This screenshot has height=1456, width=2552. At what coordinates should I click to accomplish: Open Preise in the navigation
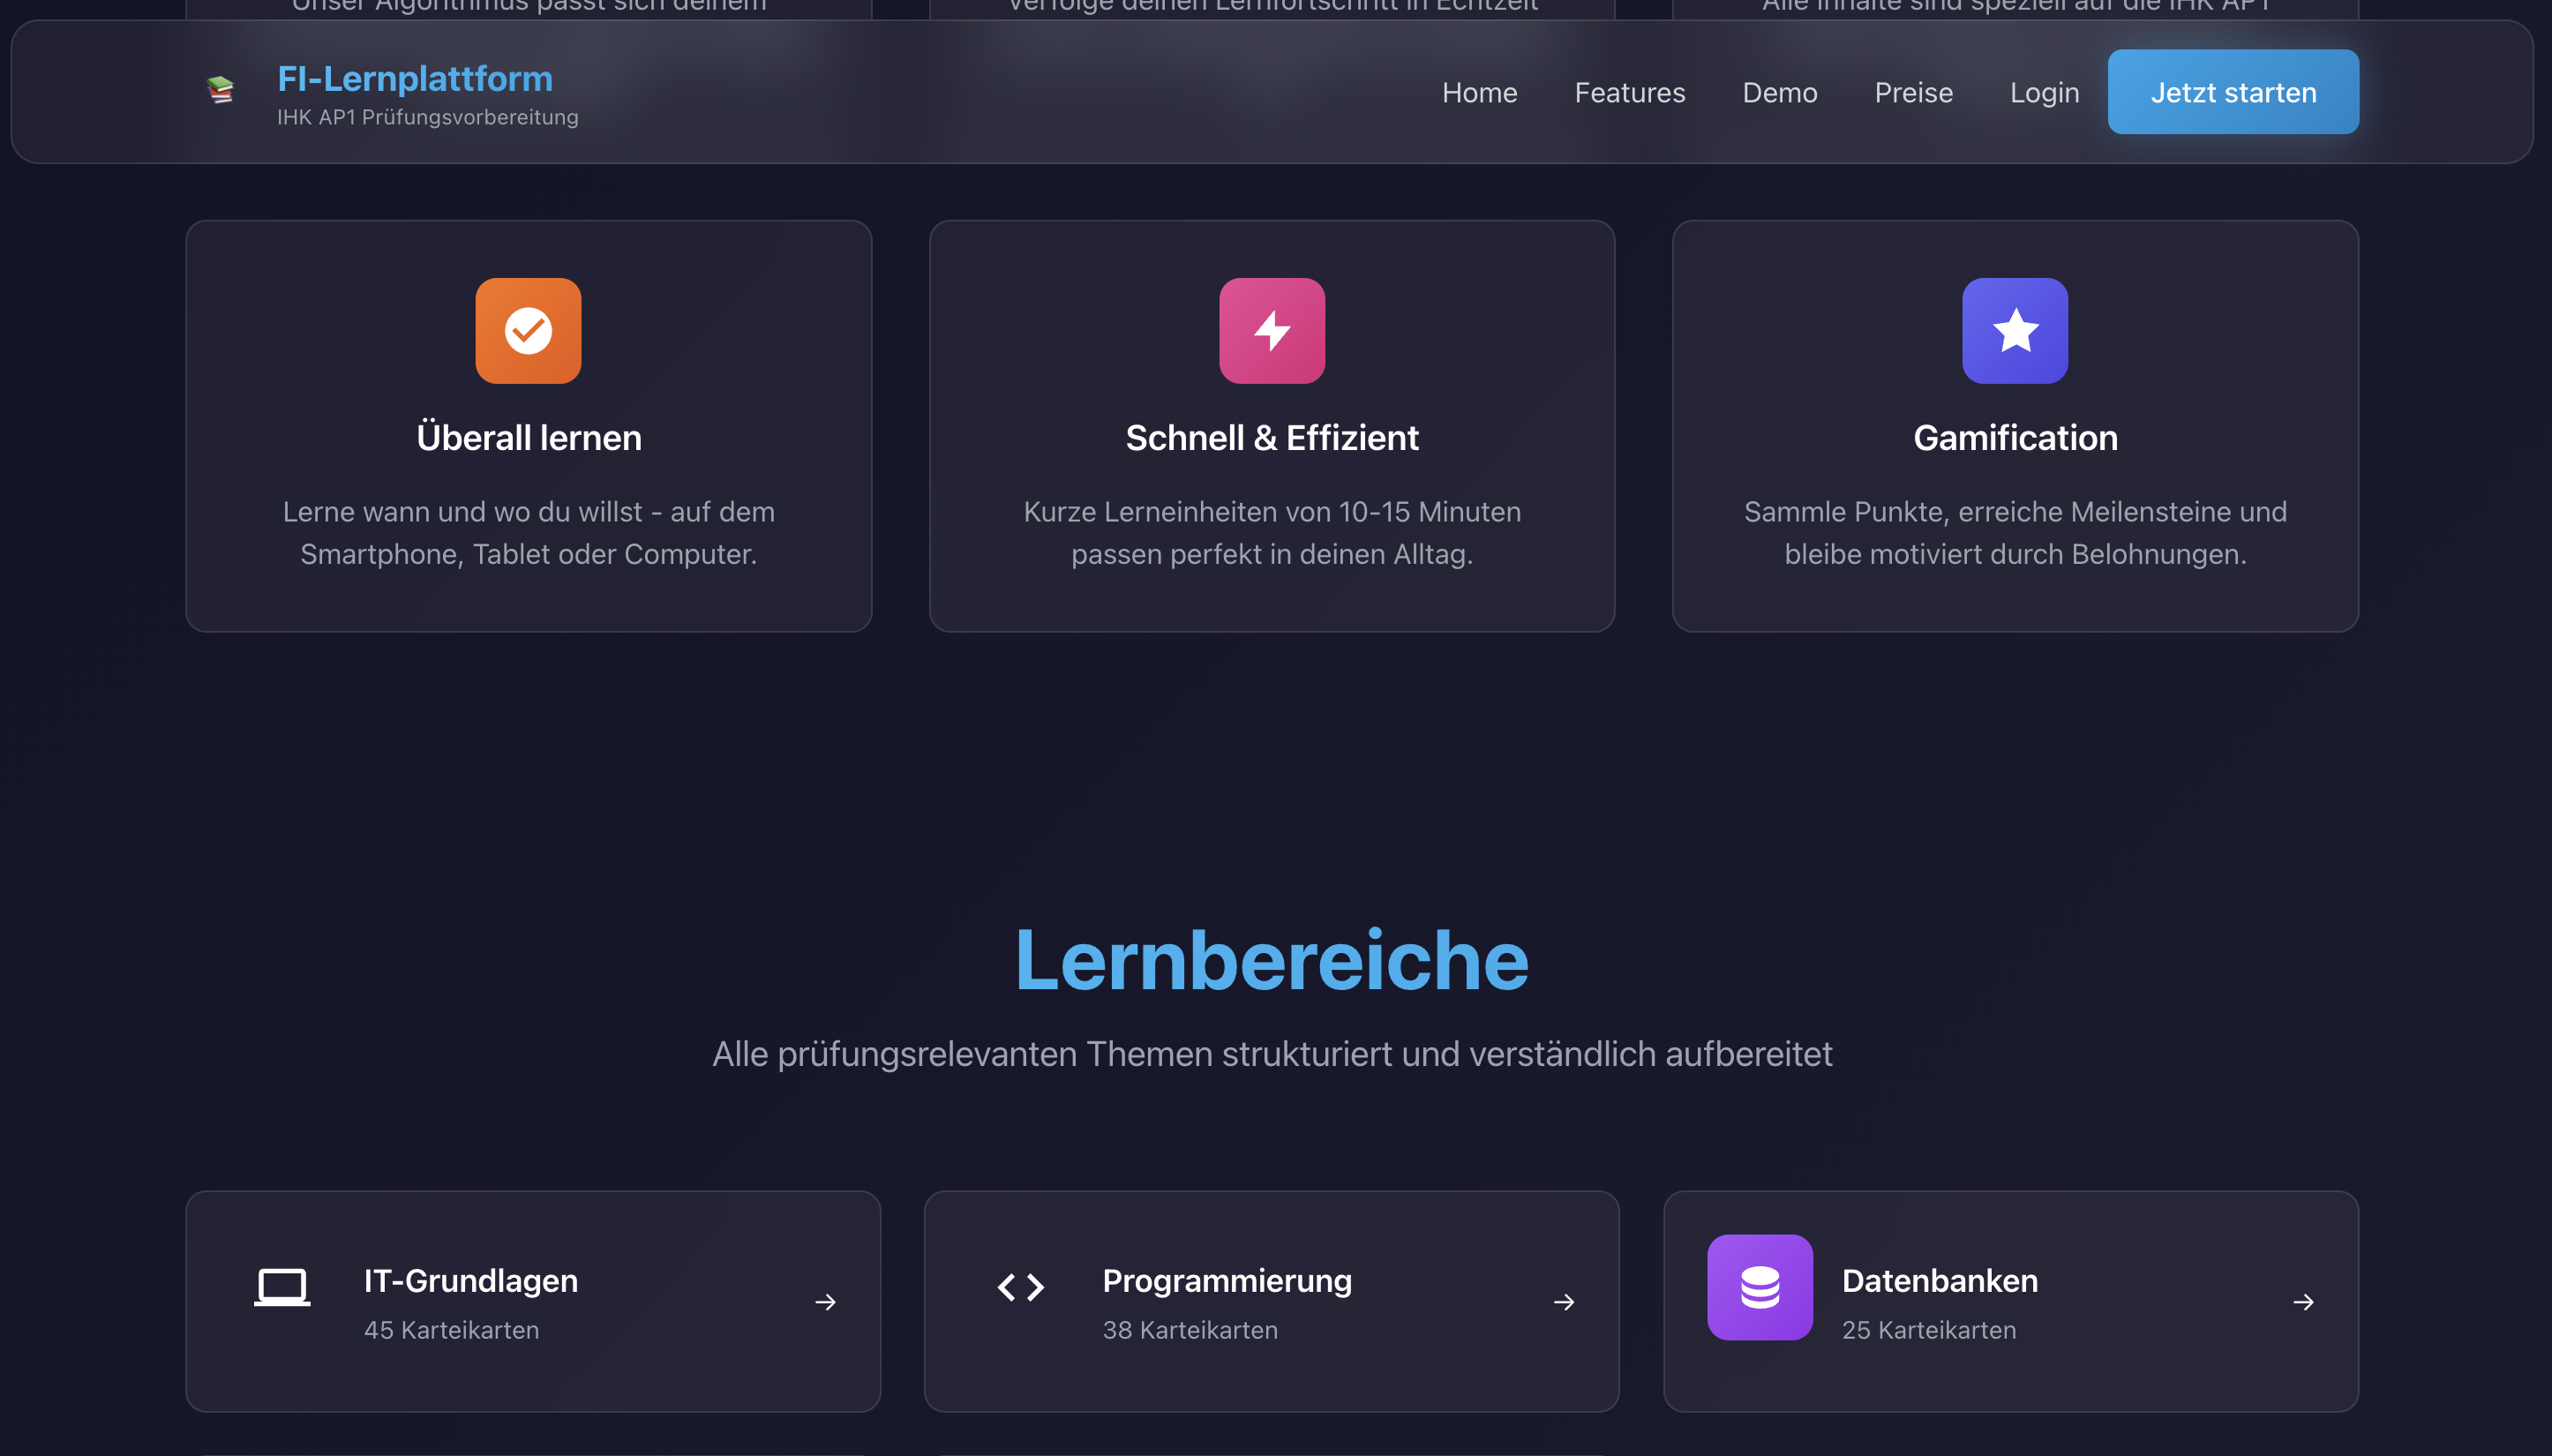pyautogui.click(x=1914, y=92)
